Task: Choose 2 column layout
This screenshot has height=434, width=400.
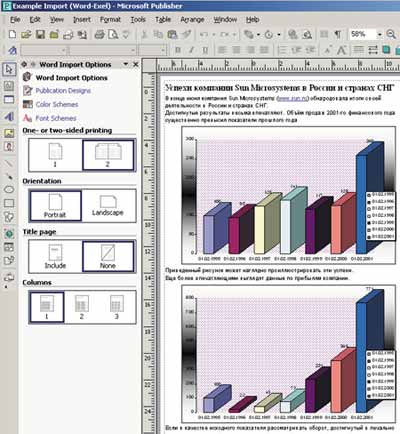Action: click(82, 307)
